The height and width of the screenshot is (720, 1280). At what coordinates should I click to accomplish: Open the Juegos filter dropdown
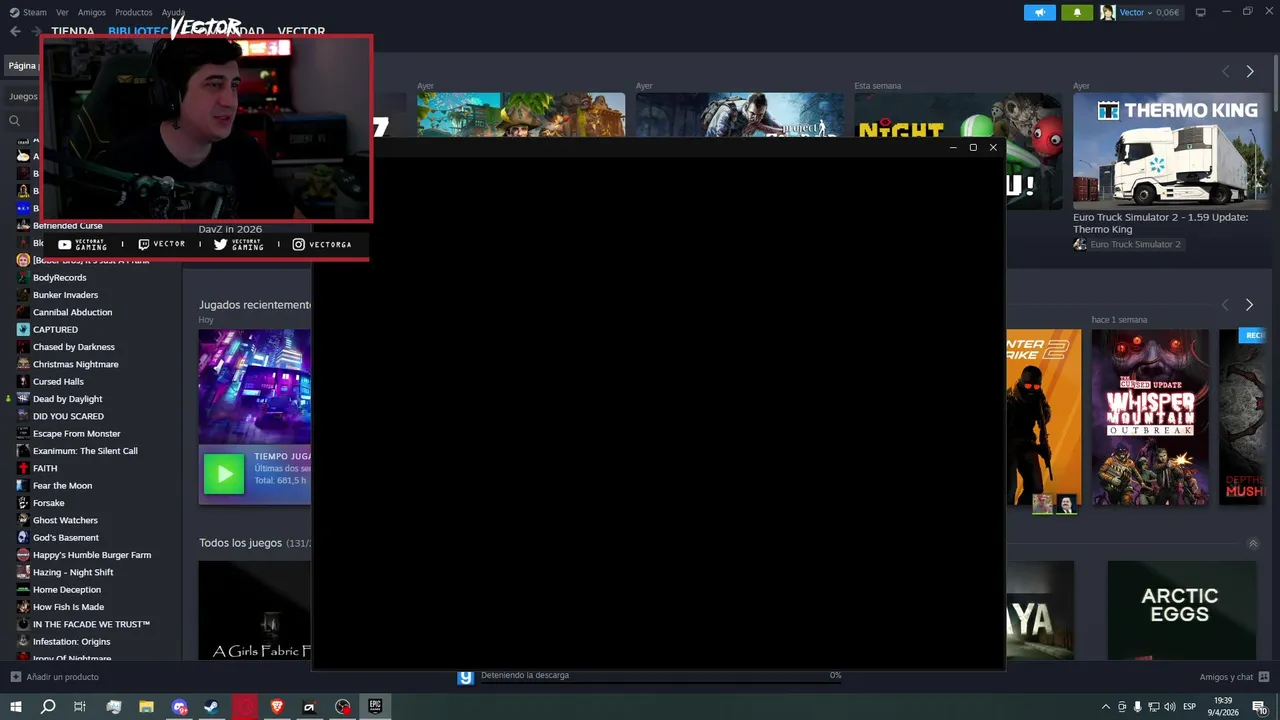(23, 97)
